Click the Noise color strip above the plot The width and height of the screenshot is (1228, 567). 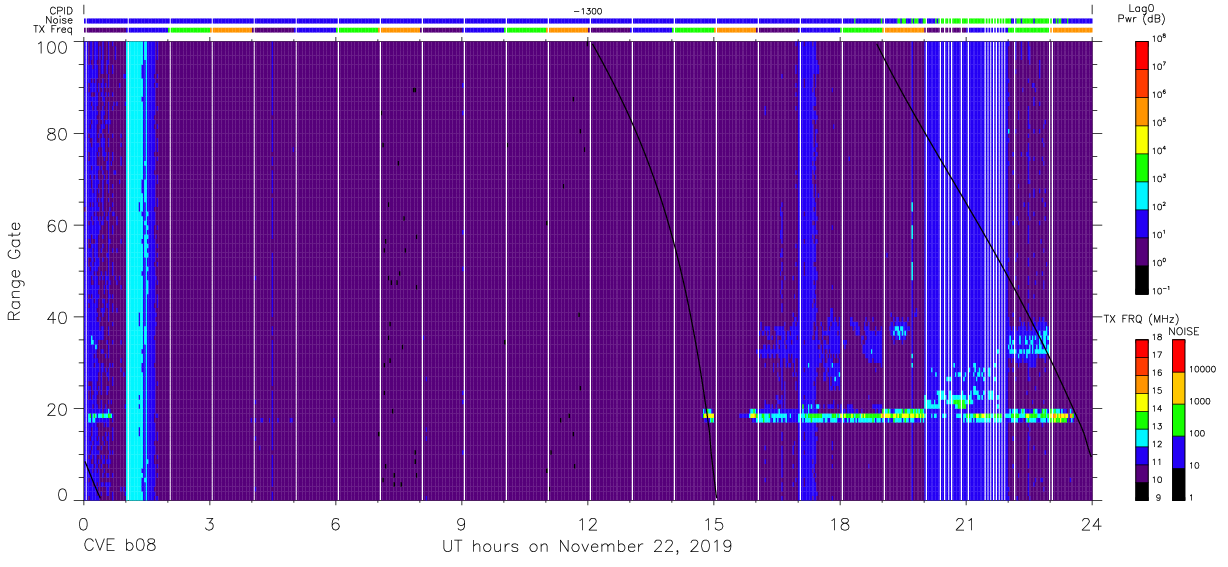coord(588,20)
